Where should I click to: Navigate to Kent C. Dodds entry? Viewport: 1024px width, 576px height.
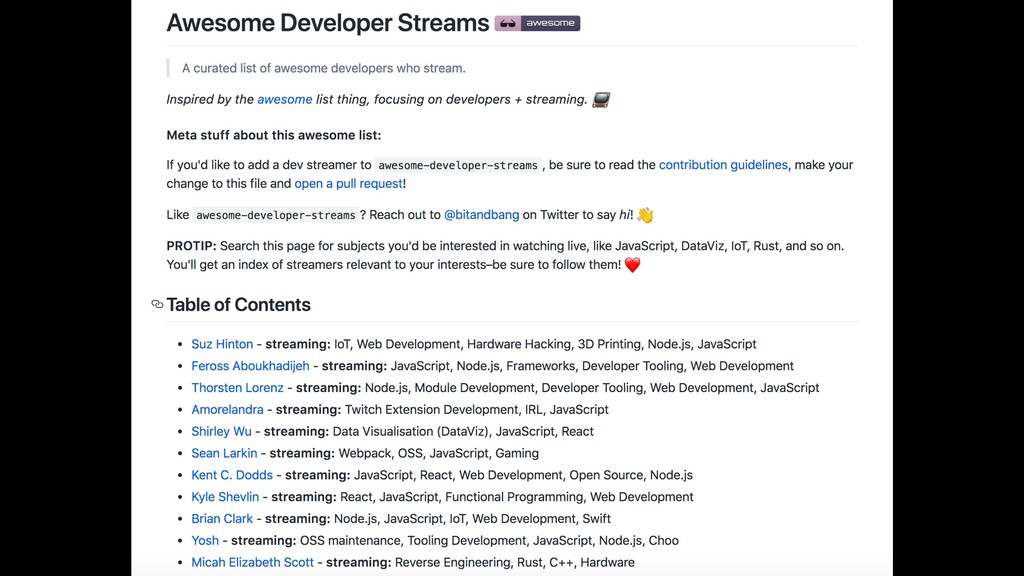(232, 475)
